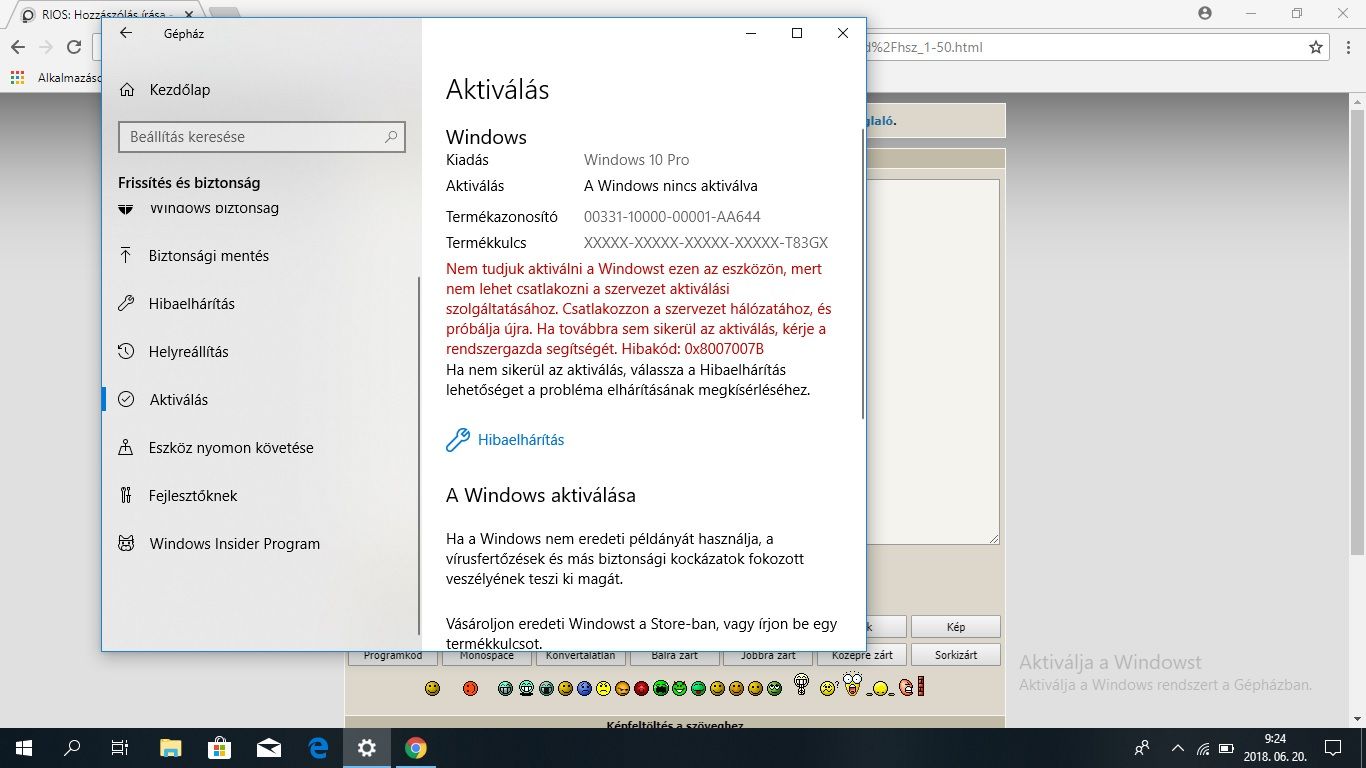
Task: Open Mail app from the taskbar
Action: coord(268,748)
